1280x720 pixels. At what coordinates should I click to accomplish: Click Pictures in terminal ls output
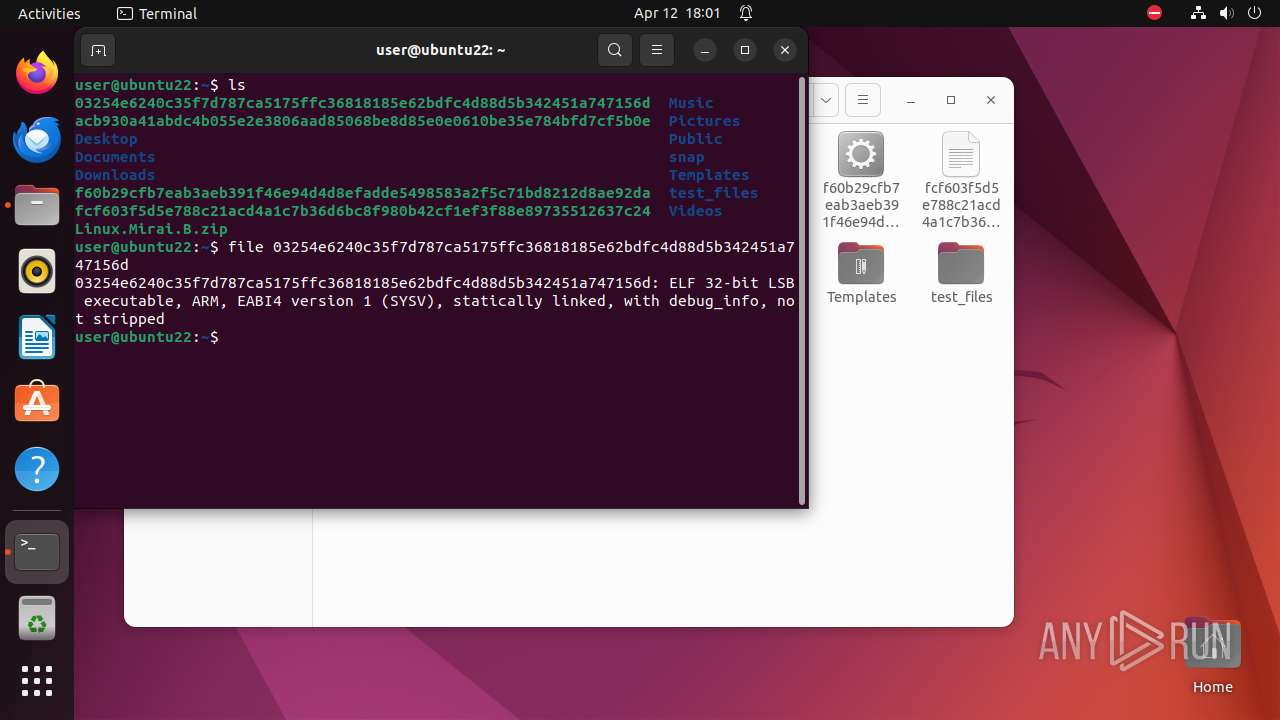(x=705, y=121)
